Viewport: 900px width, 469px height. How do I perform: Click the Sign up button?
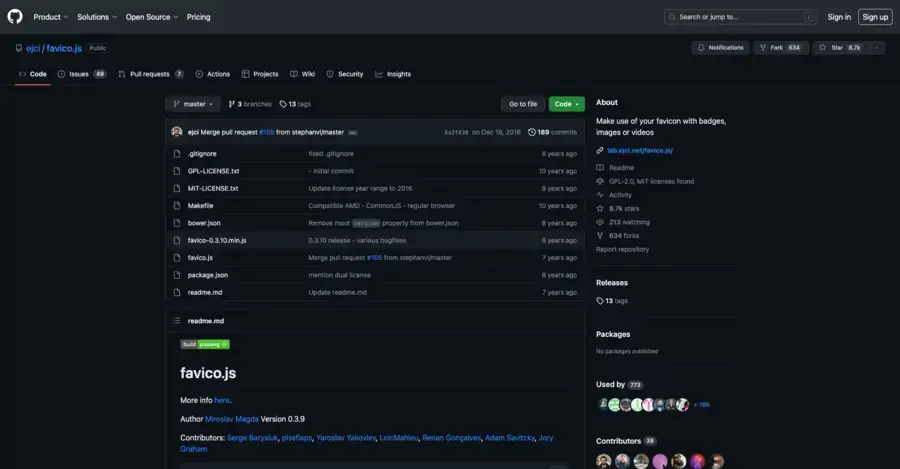(x=875, y=17)
